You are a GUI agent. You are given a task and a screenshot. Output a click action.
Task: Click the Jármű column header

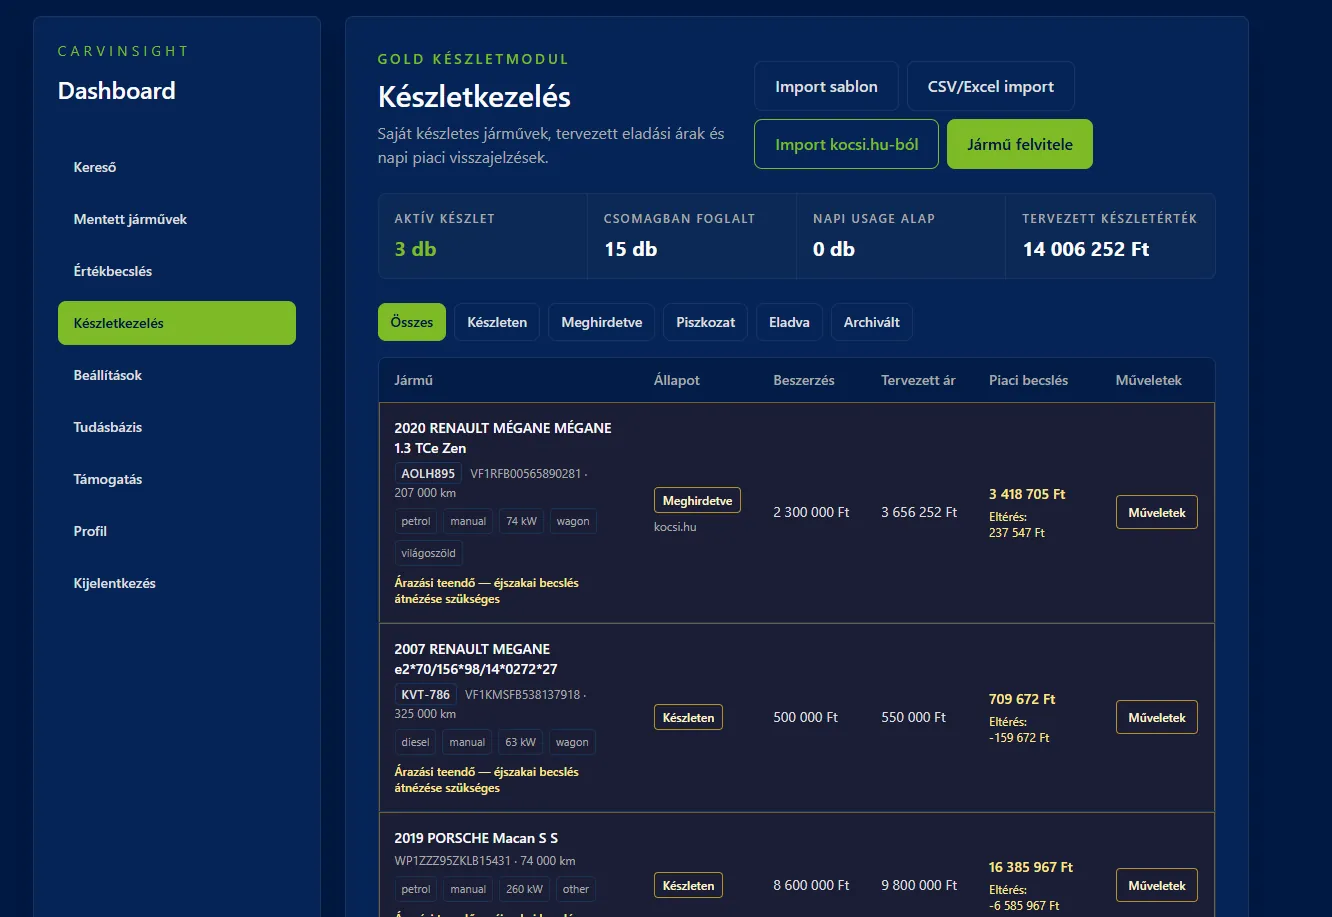pyautogui.click(x=414, y=380)
